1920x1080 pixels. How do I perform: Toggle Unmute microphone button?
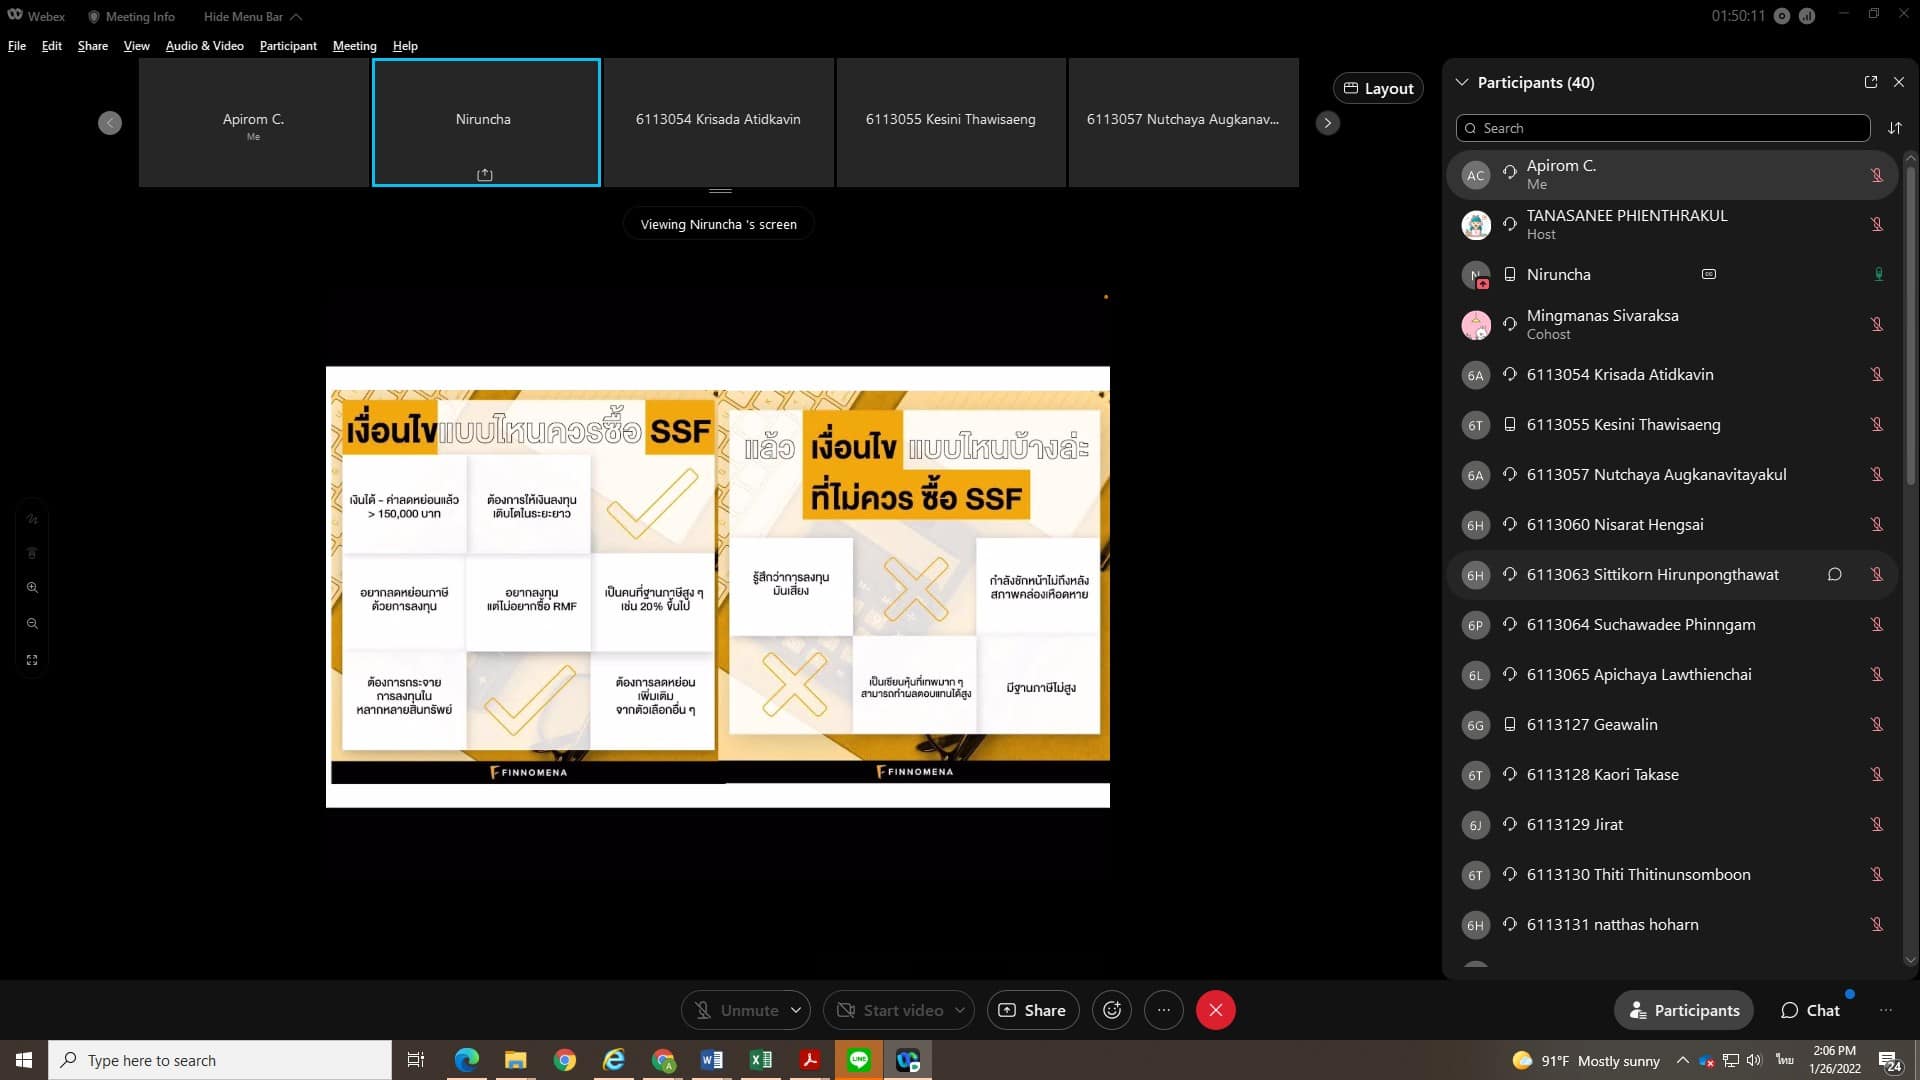tap(737, 1010)
